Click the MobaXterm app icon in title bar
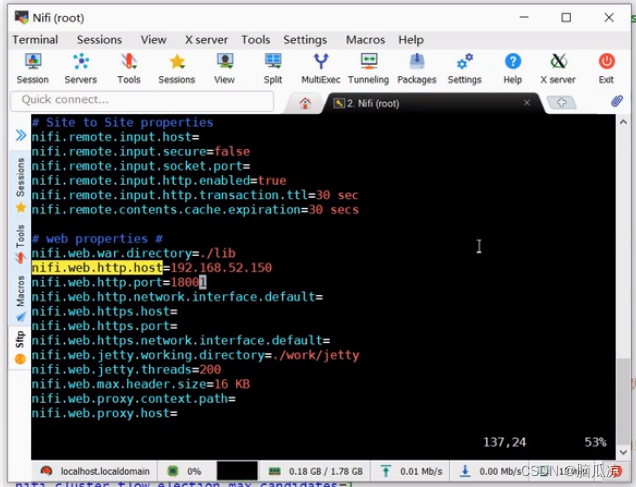Screen dimensions: 636x487 pyautogui.click(x=21, y=17)
